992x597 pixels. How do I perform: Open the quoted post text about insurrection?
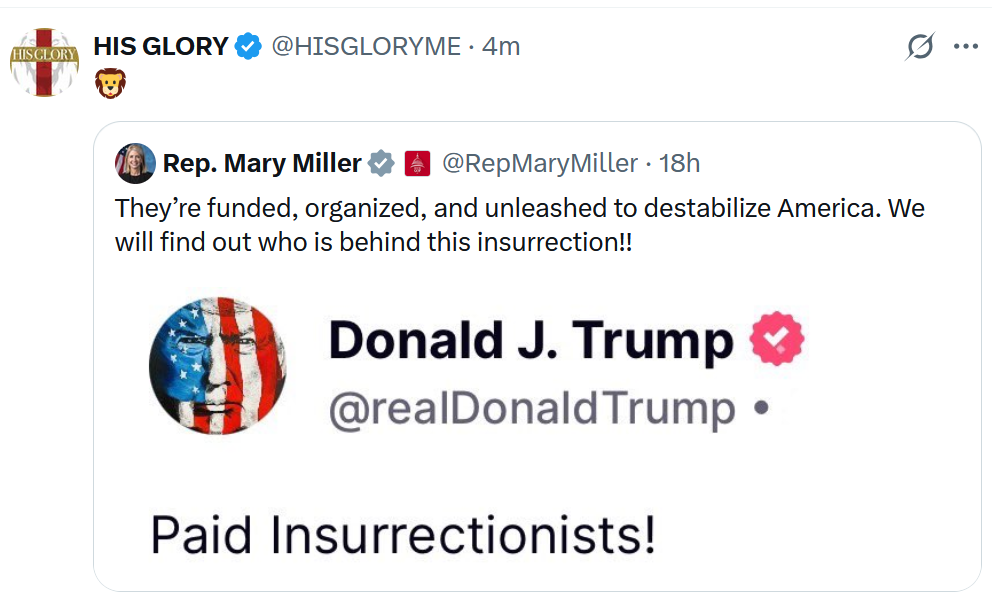(520, 225)
